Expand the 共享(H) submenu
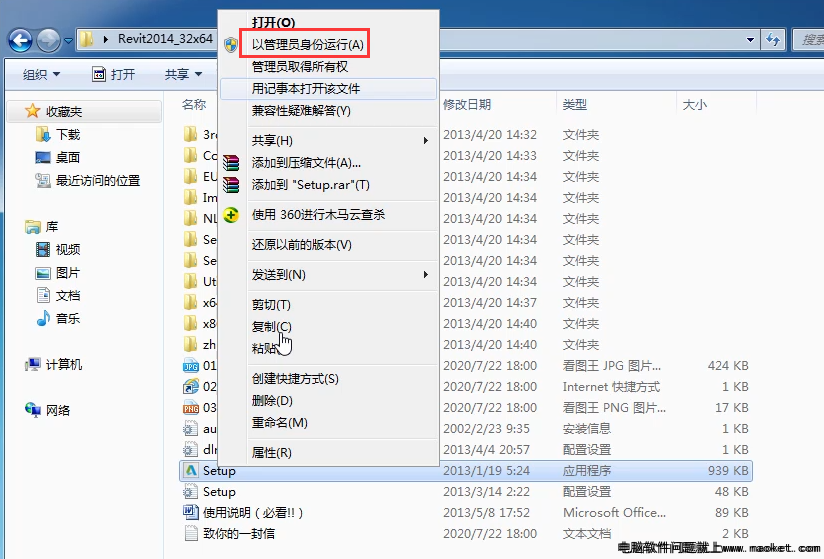 coord(328,140)
